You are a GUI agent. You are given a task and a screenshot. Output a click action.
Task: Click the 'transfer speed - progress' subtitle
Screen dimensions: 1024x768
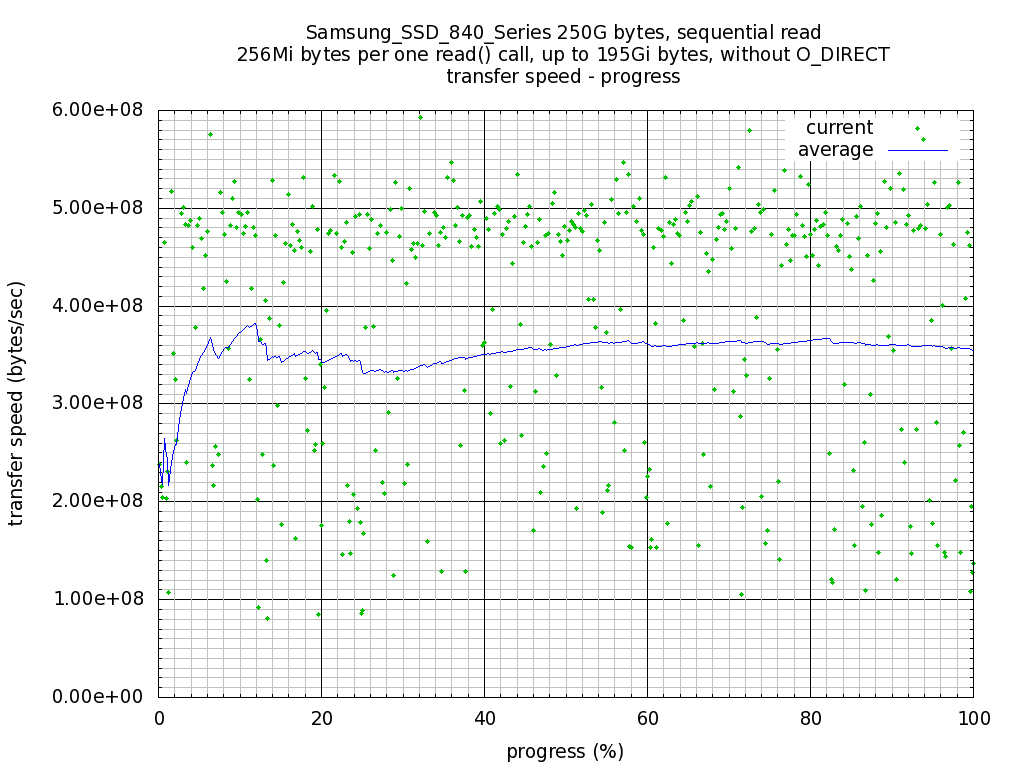563,76
